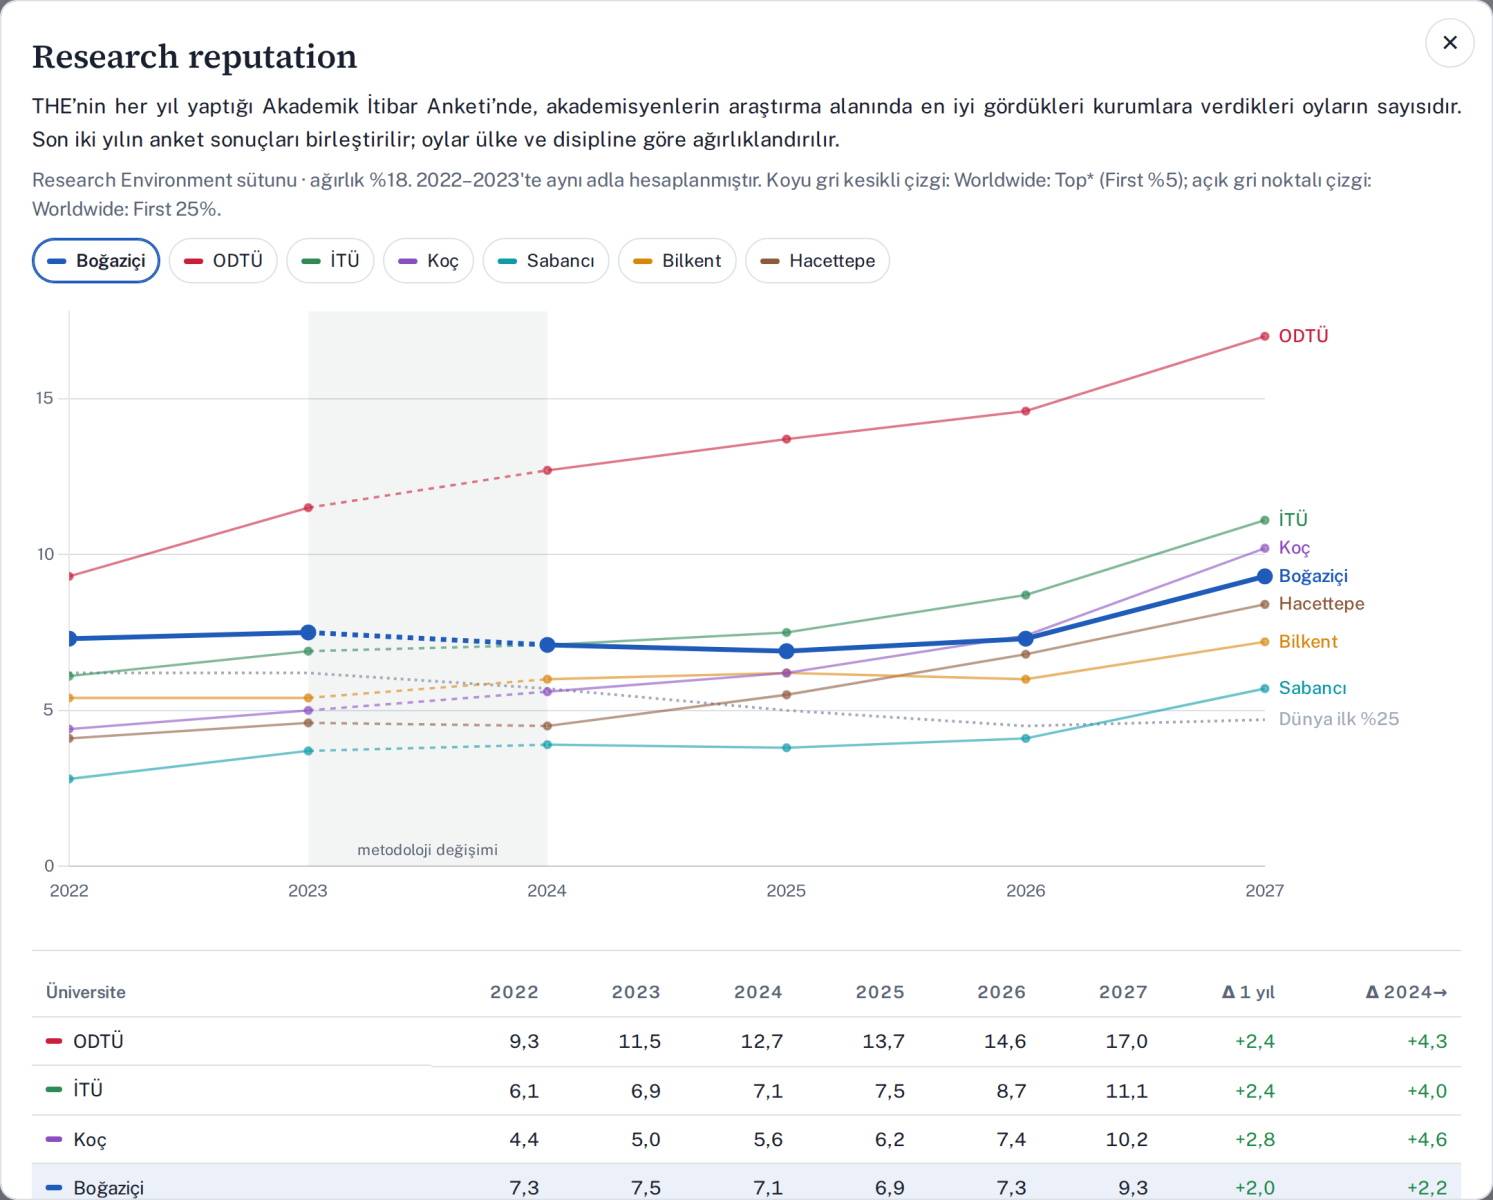Click ODTÜ's 2027 value 17,0 in table
1493x1200 pixels.
(1127, 1041)
